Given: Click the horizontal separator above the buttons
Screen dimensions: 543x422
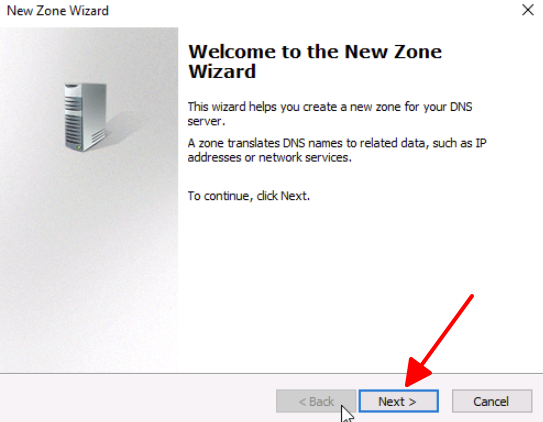Looking at the screenshot, I should [272, 373].
